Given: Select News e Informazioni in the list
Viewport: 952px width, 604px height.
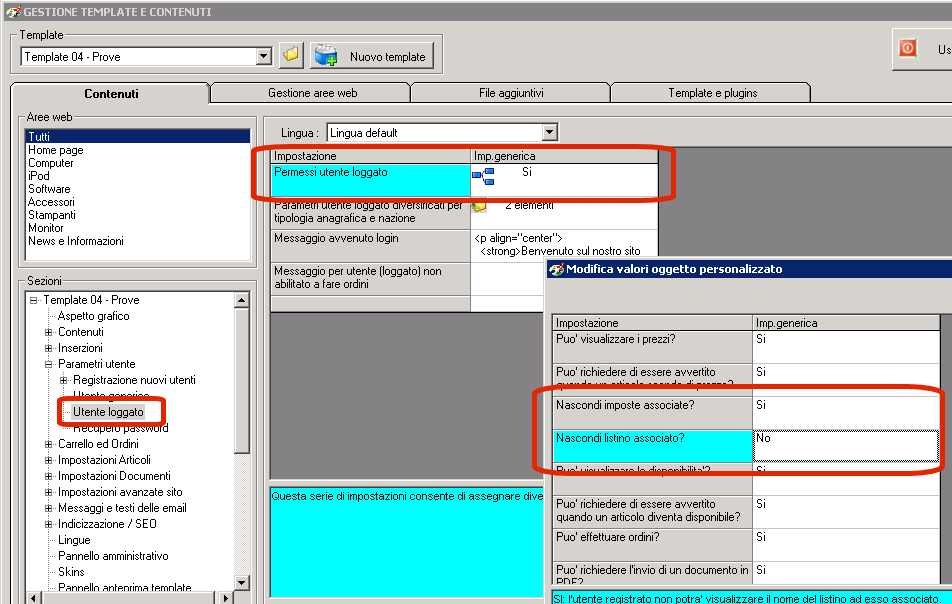Looking at the screenshot, I should (138, 241).
